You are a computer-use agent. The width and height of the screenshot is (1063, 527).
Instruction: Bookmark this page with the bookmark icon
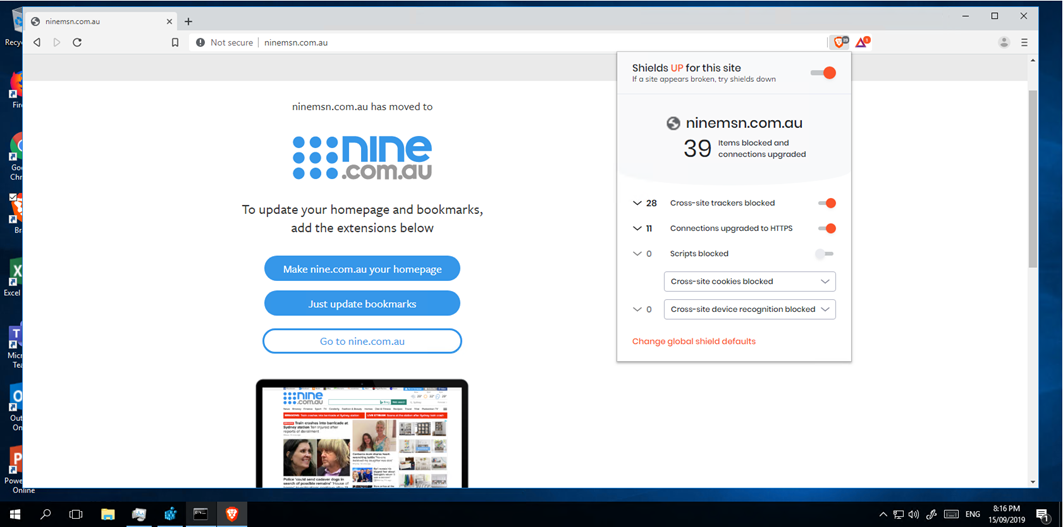coord(175,42)
